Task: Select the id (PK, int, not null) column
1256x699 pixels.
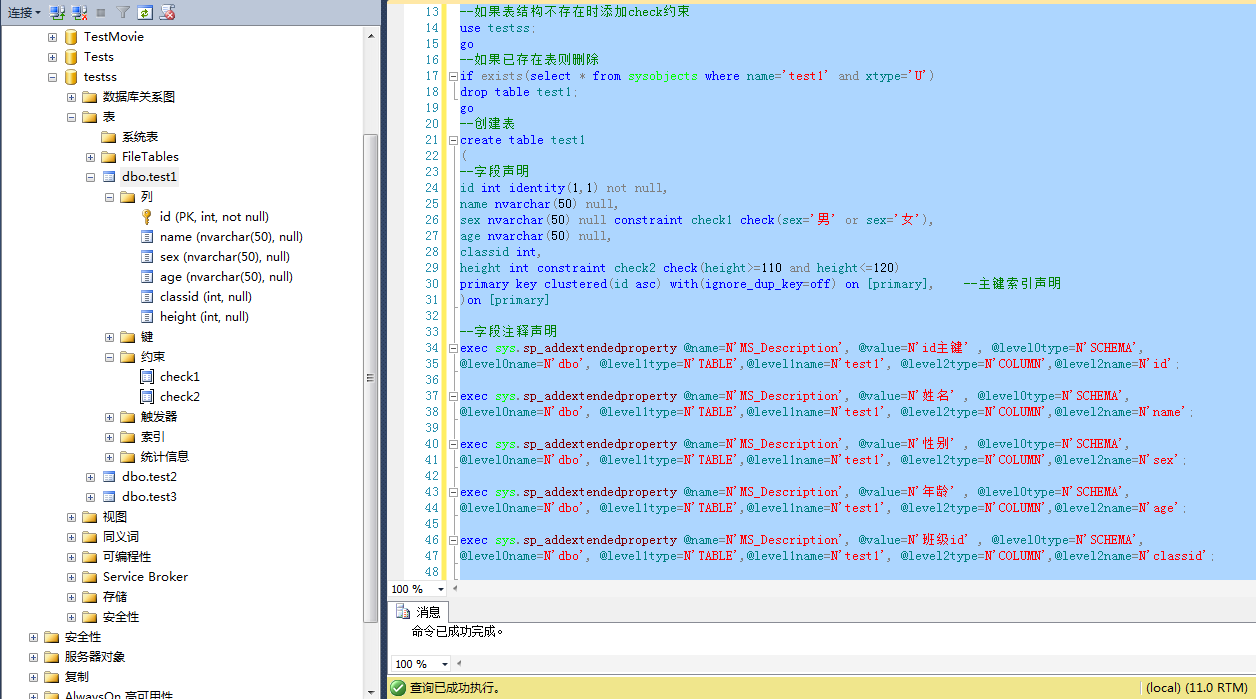Action: point(214,217)
